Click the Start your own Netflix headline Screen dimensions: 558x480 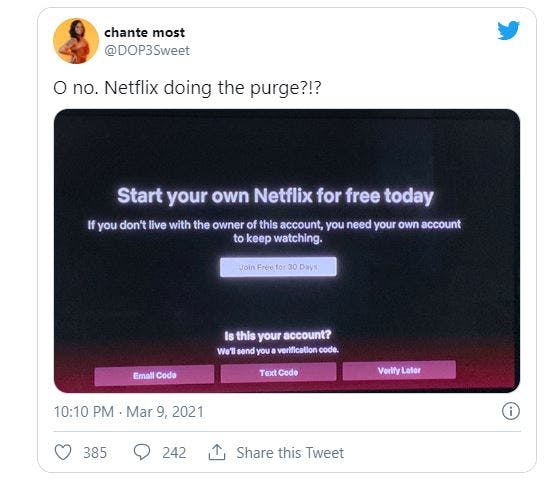[x=275, y=196]
